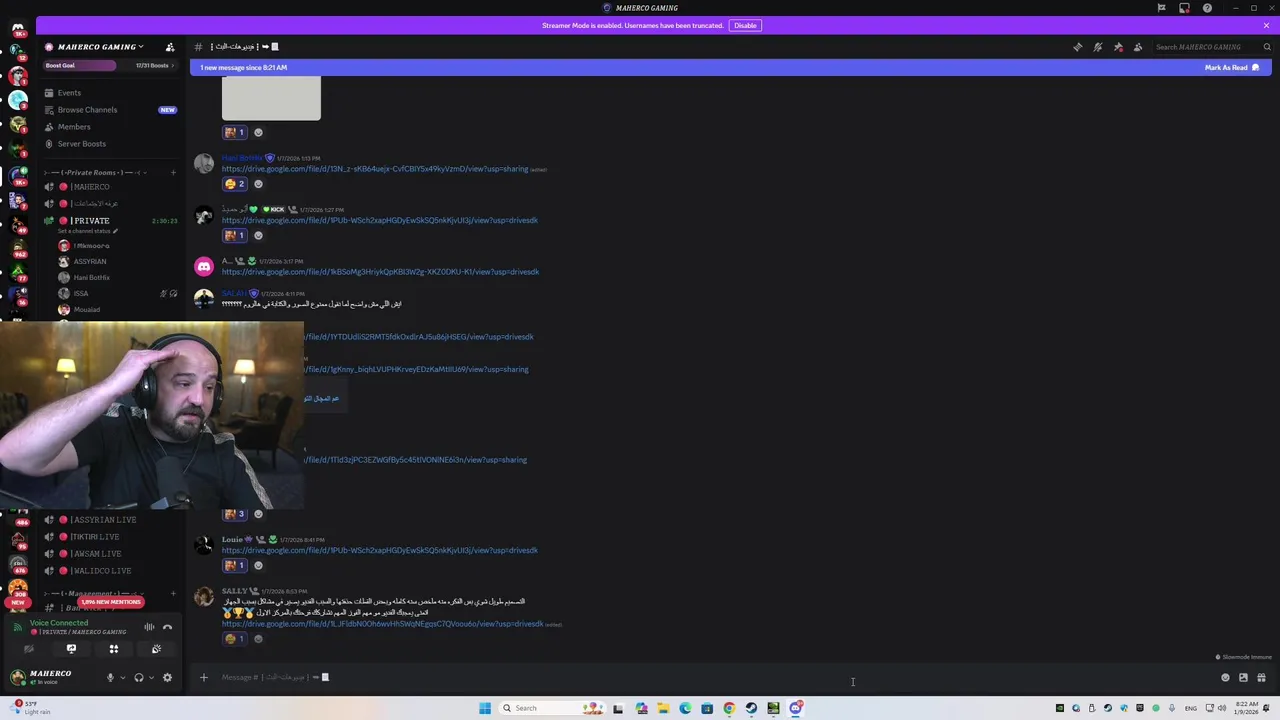The width and height of the screenshot is (1280, 720).
Task: Turn on camera in voice panel
Action: [x=28, y=649]
